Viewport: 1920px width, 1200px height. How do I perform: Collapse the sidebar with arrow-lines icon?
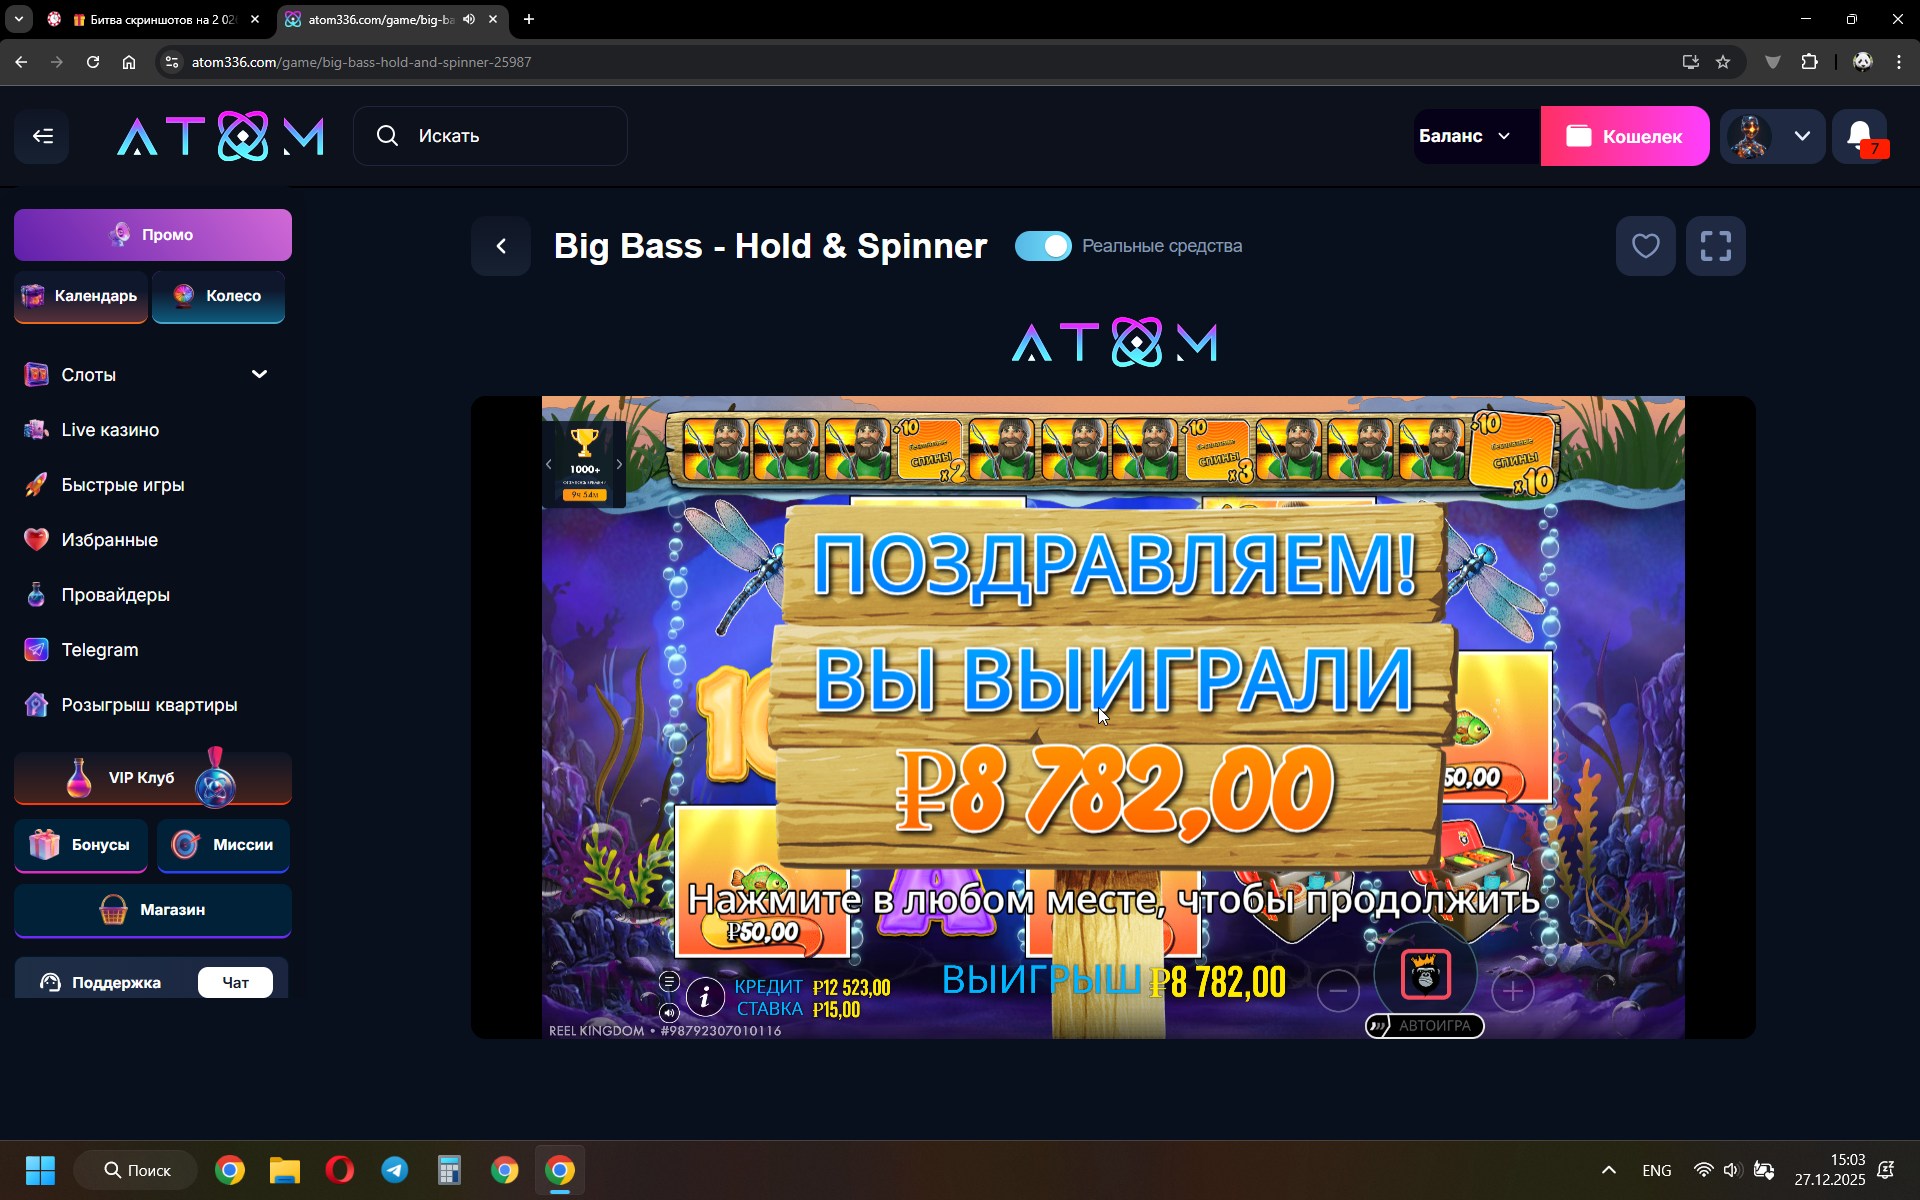[42, 136]
